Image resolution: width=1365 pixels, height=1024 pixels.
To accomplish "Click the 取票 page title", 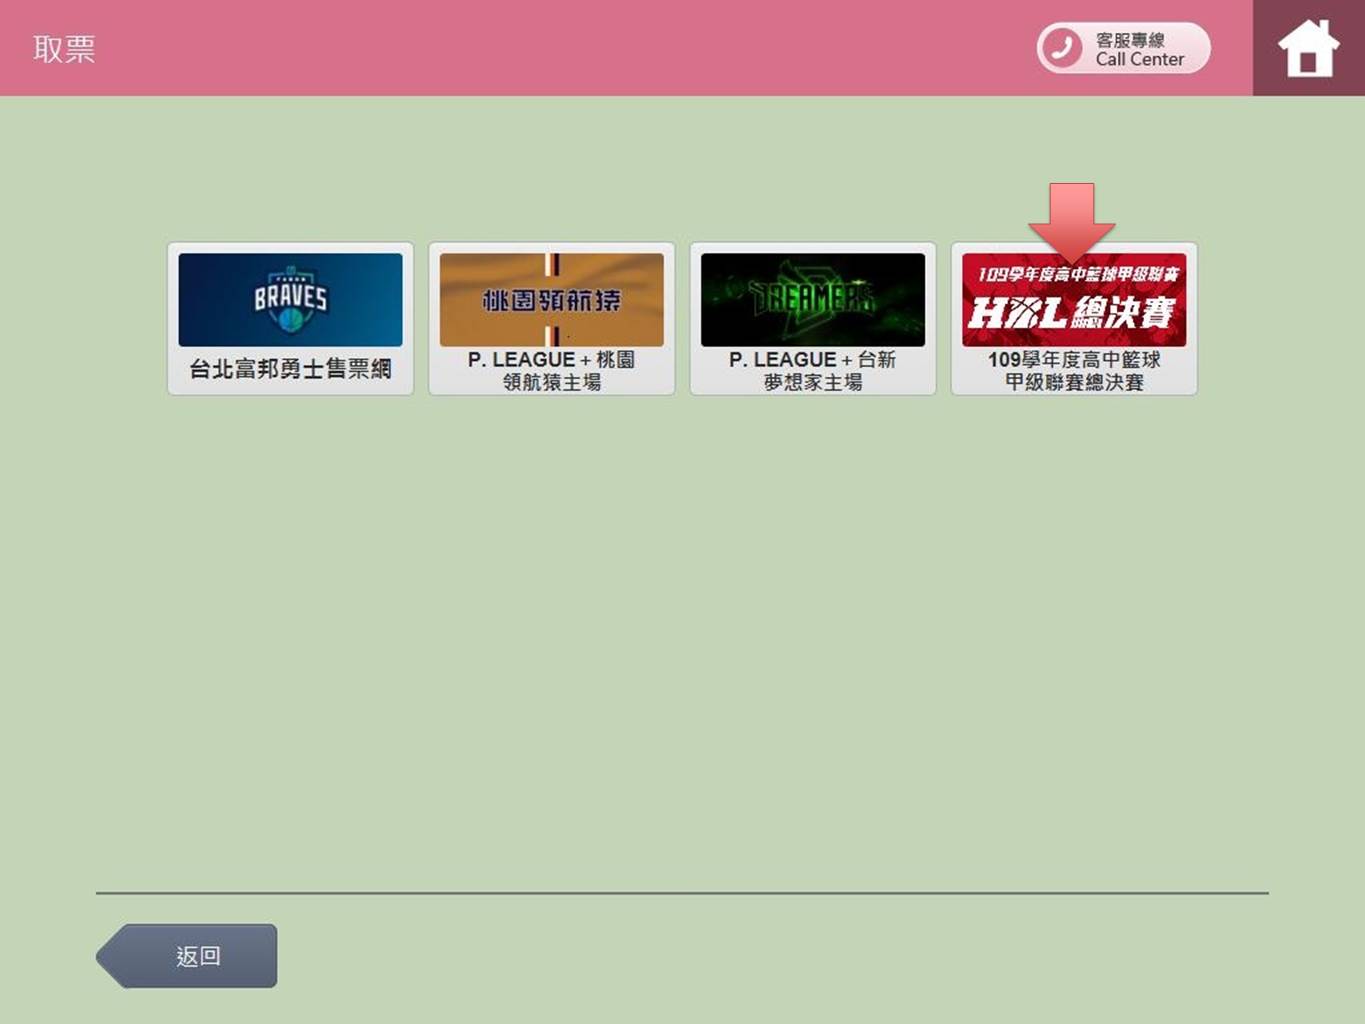I will click(x=64, y=49).
